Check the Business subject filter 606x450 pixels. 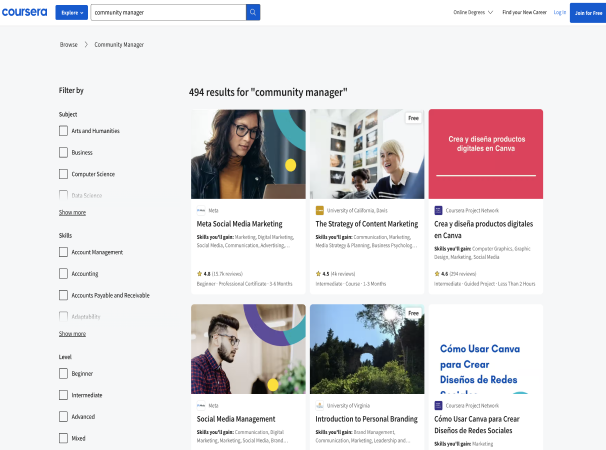point(63,152)
